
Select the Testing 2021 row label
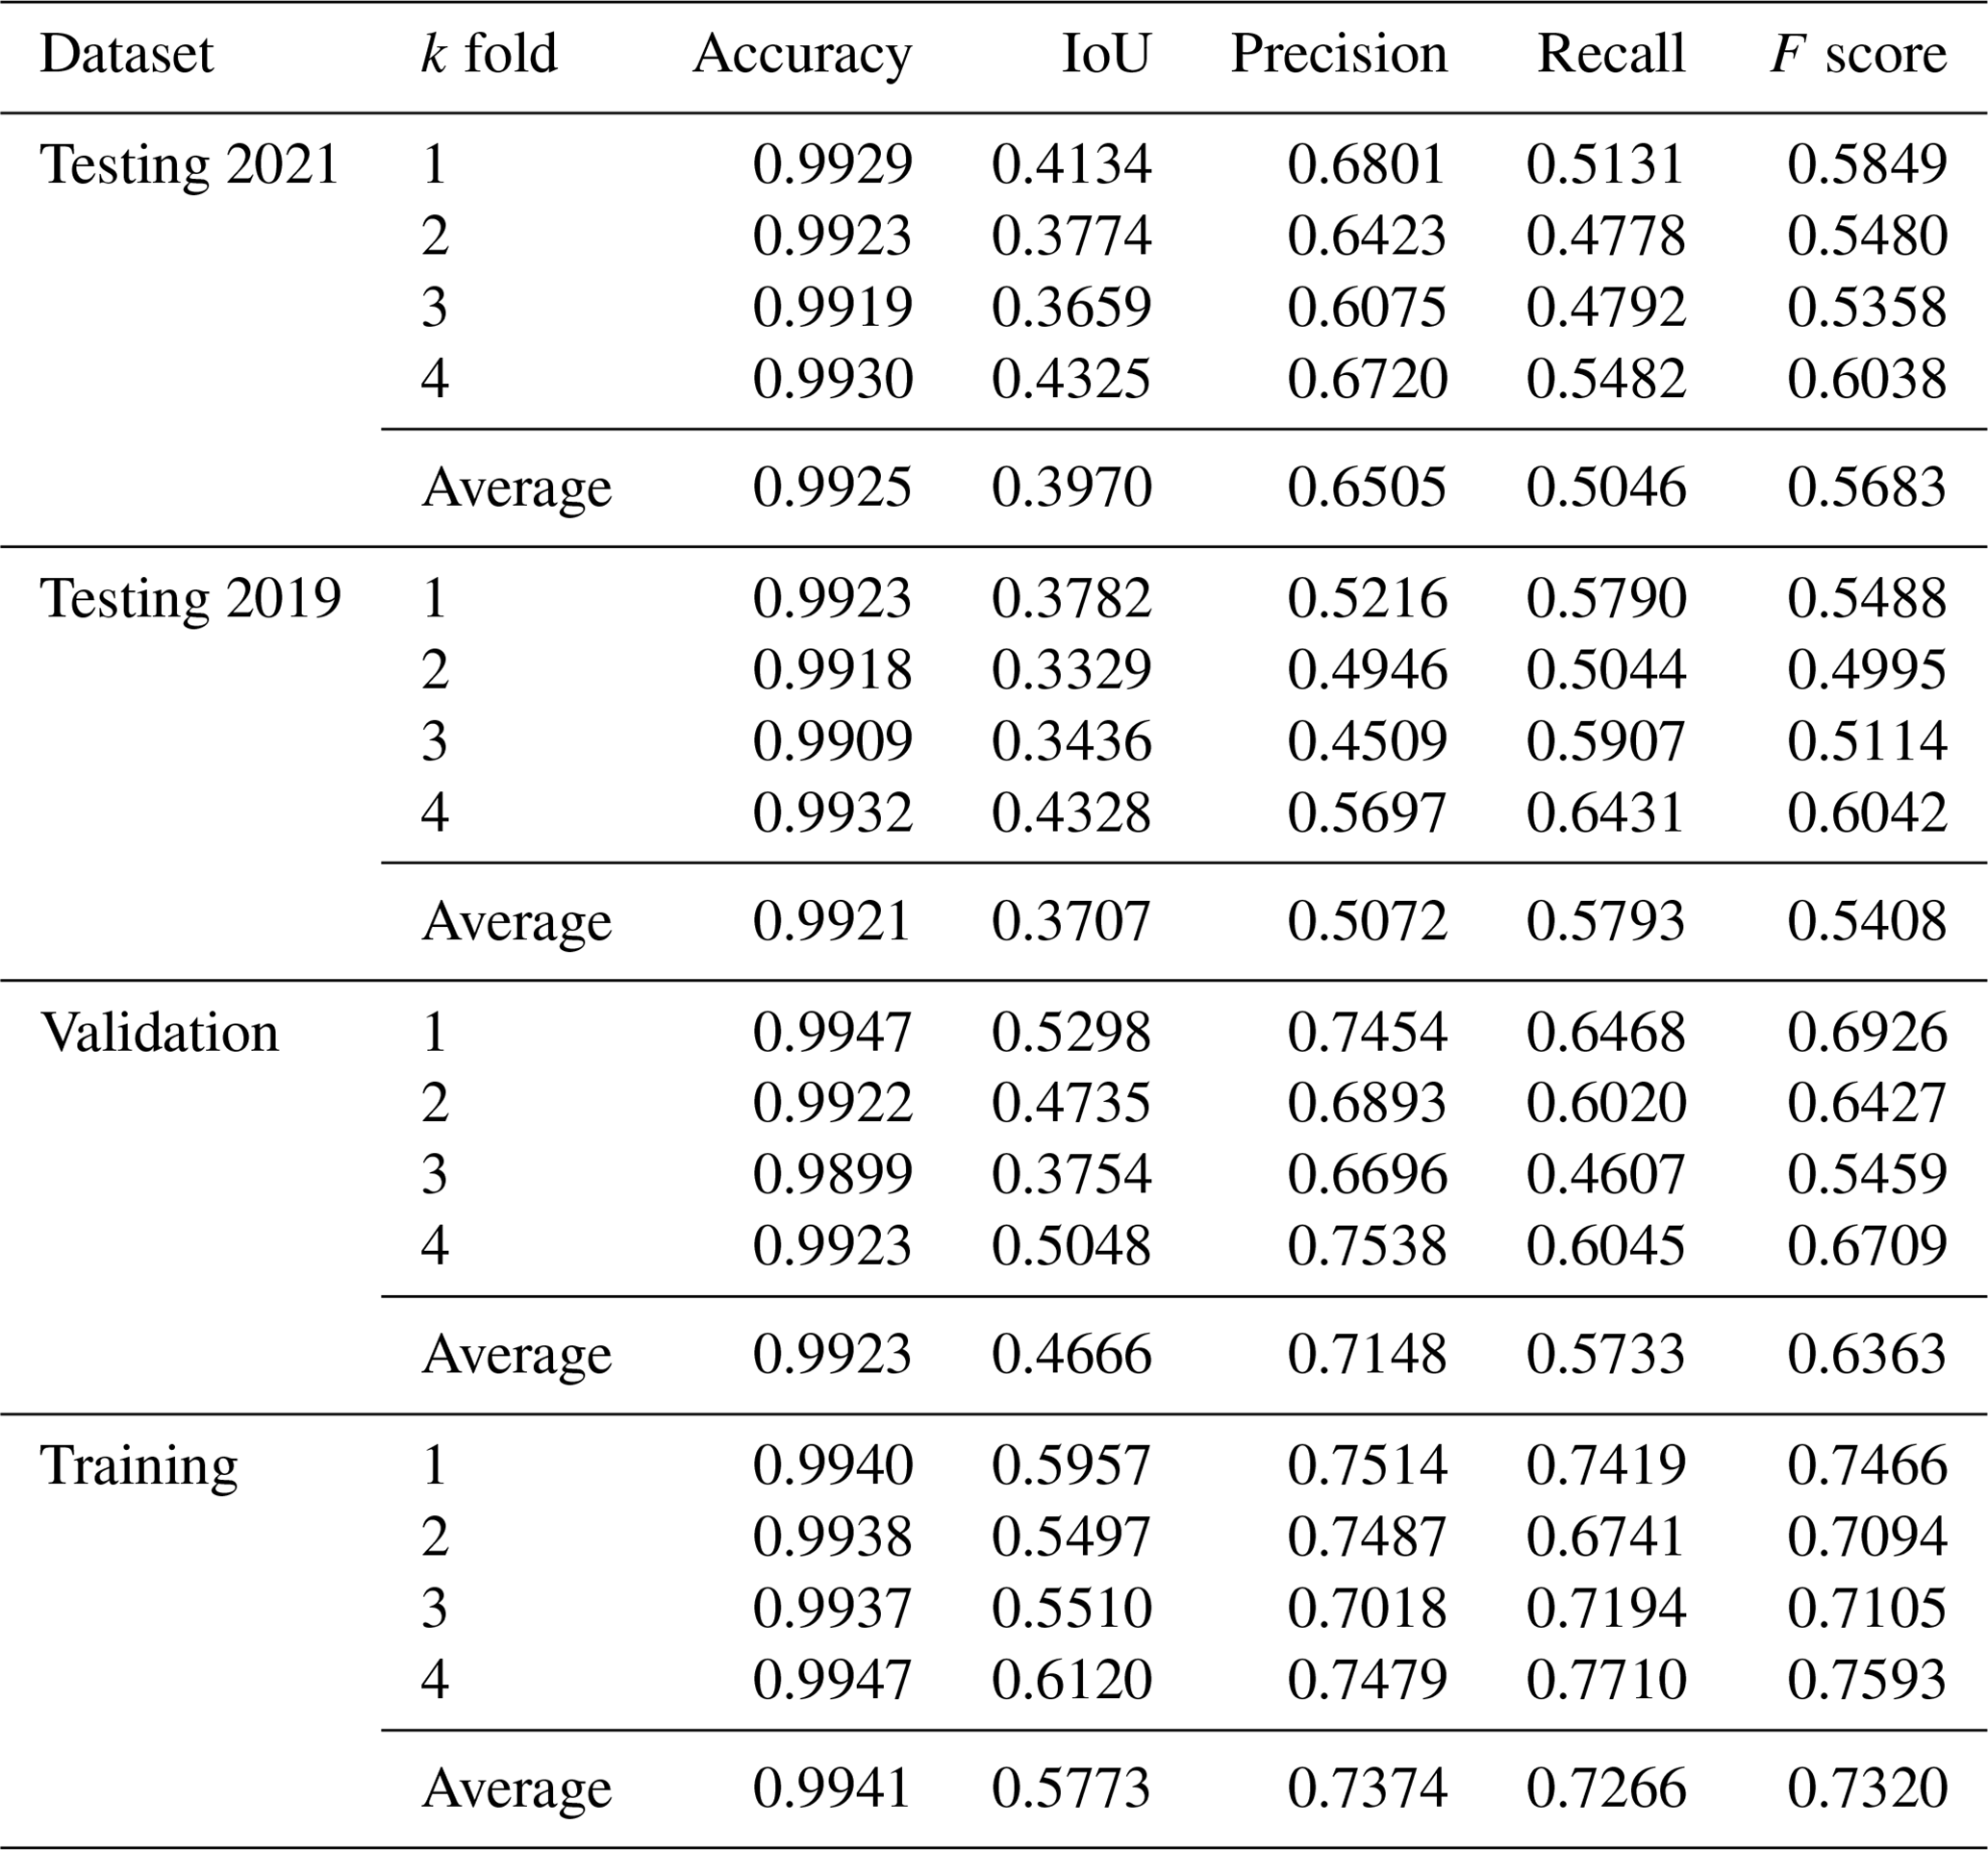coord(190,165)
